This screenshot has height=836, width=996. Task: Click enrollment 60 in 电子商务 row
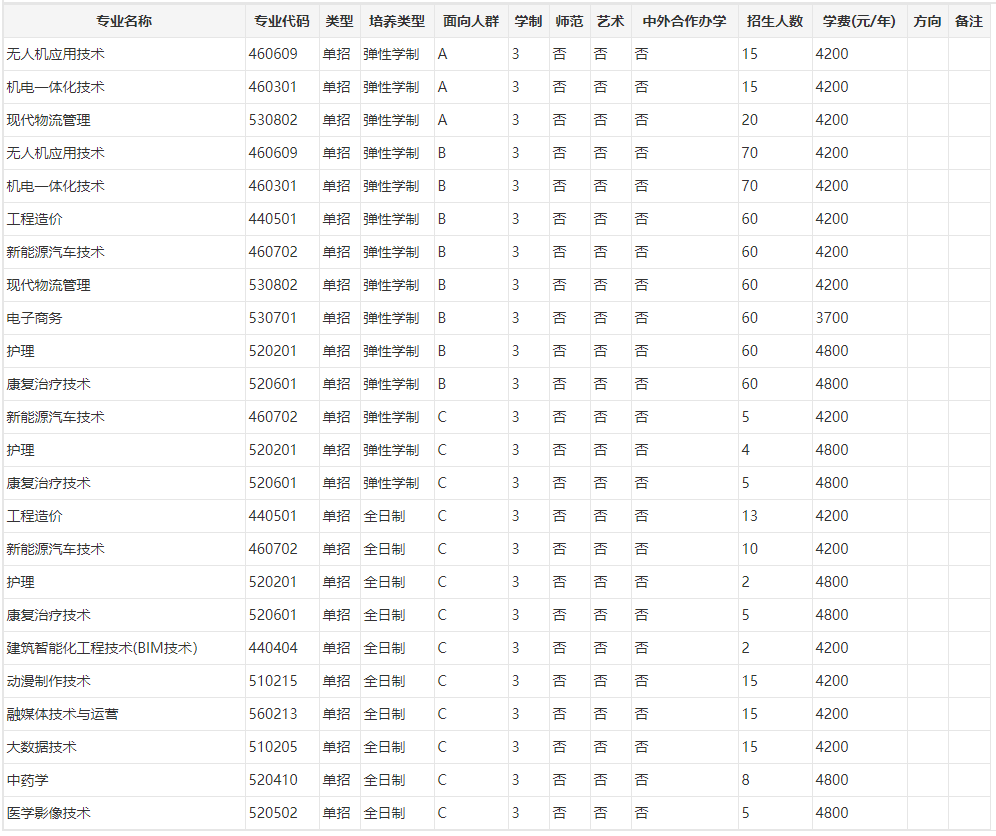[x=750, y=318]
